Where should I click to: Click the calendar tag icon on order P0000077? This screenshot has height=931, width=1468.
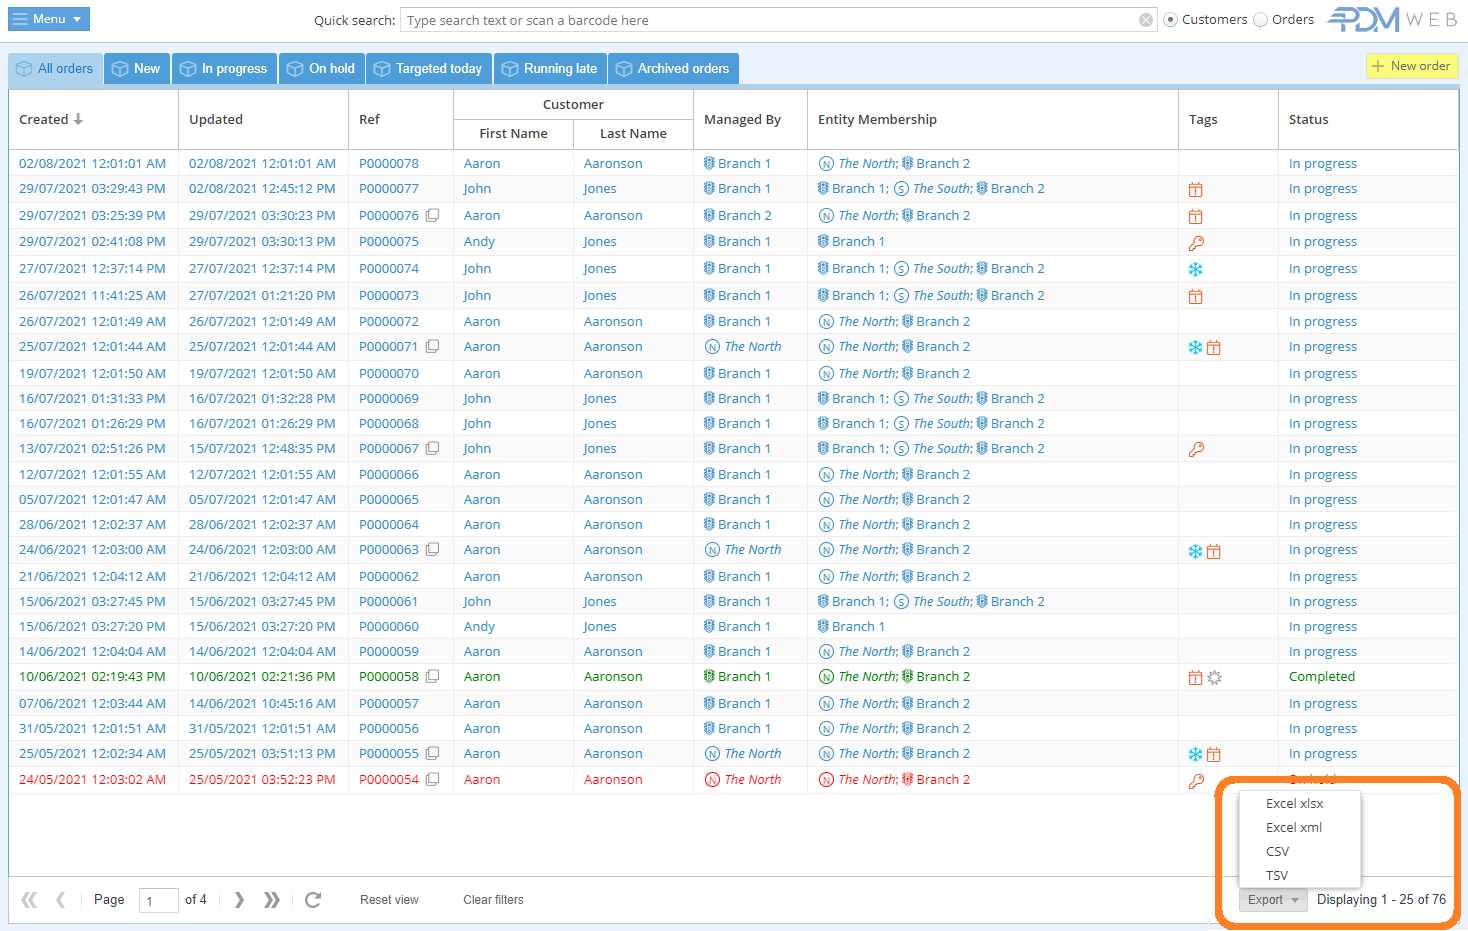point(1195,189)
